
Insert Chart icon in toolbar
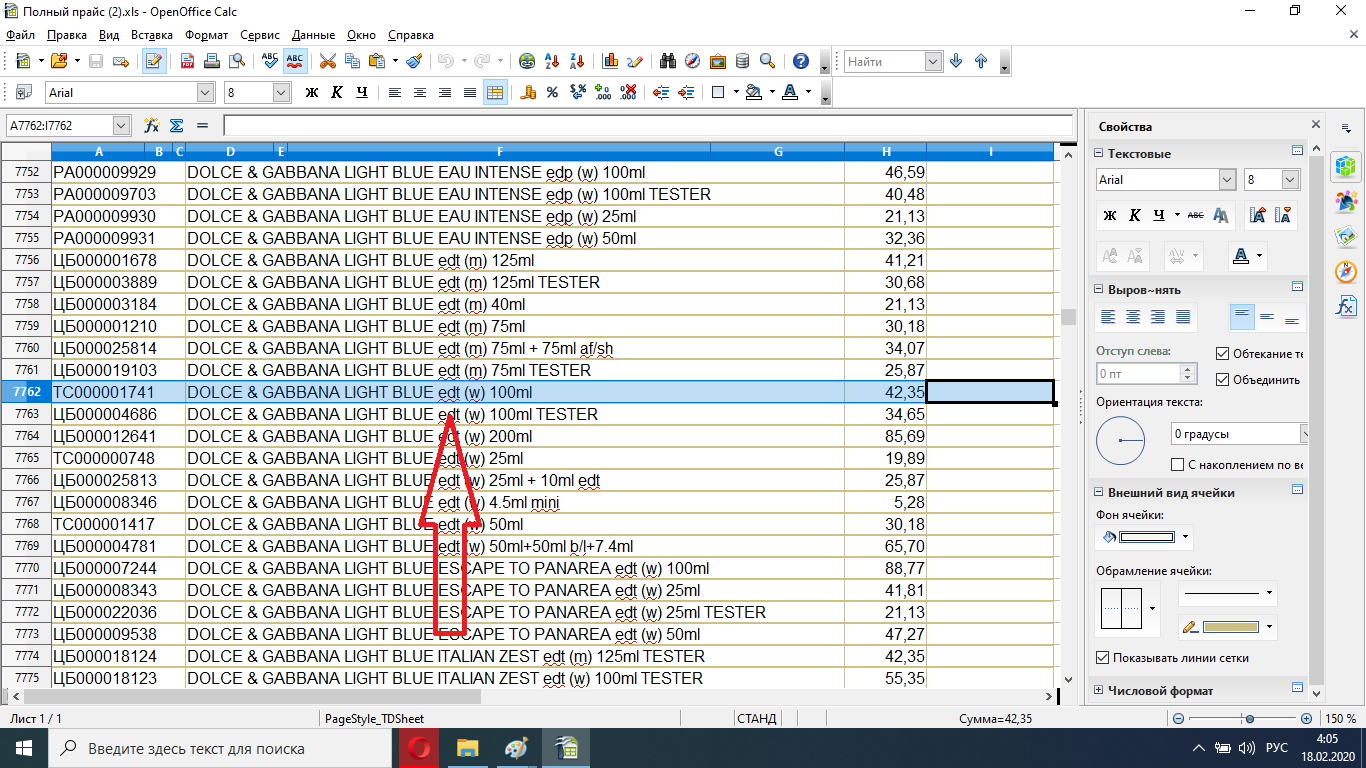click(610, 61)
